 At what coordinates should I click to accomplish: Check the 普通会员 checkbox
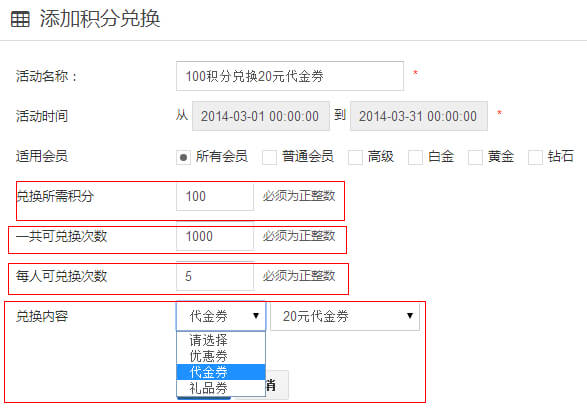click(270, 157)
